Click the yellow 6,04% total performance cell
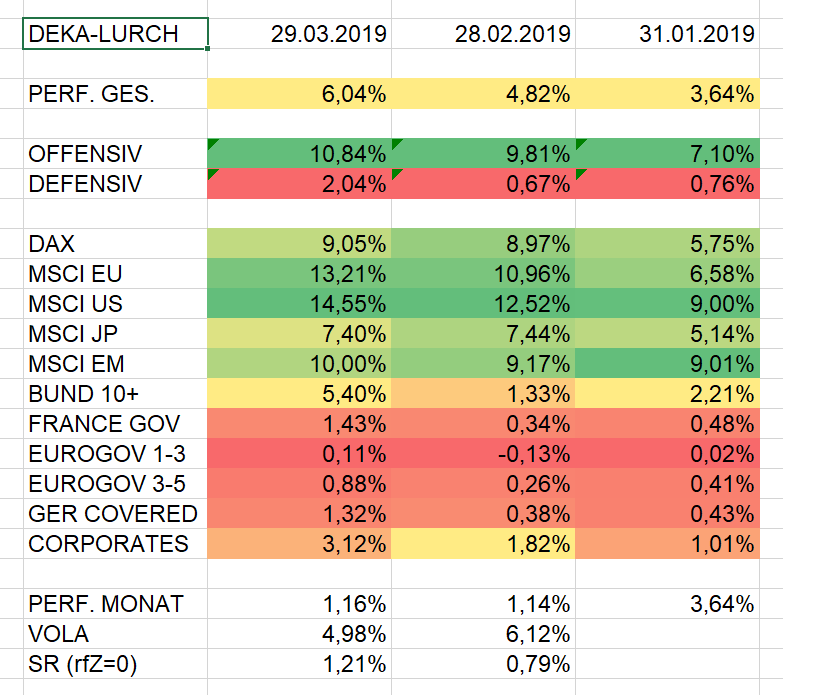Screen dimensions: 816x695 300,94
